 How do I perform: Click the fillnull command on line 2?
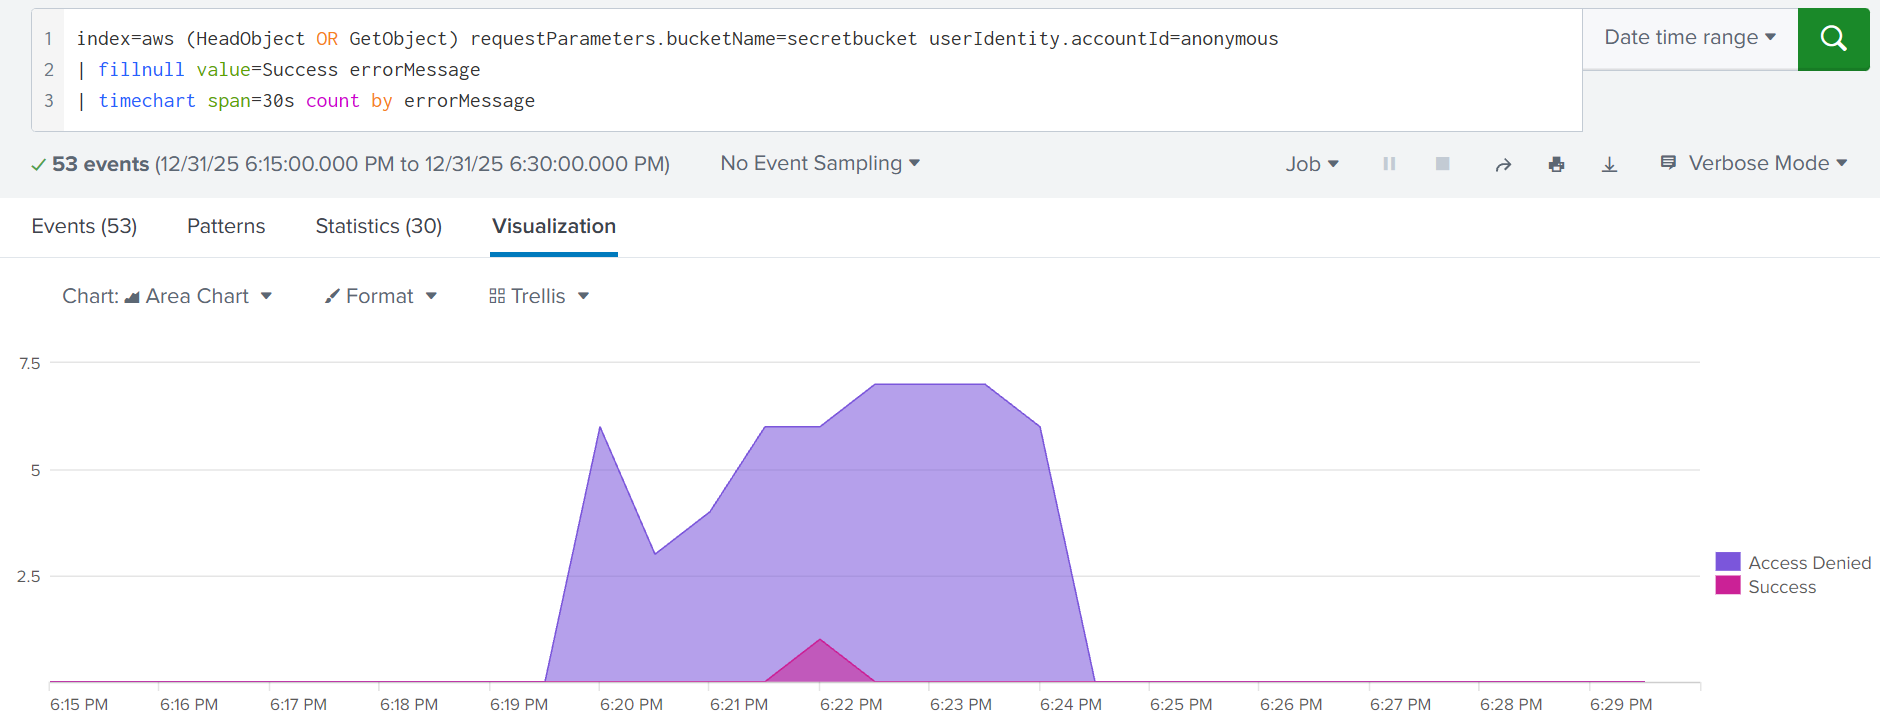click(141, 70)
